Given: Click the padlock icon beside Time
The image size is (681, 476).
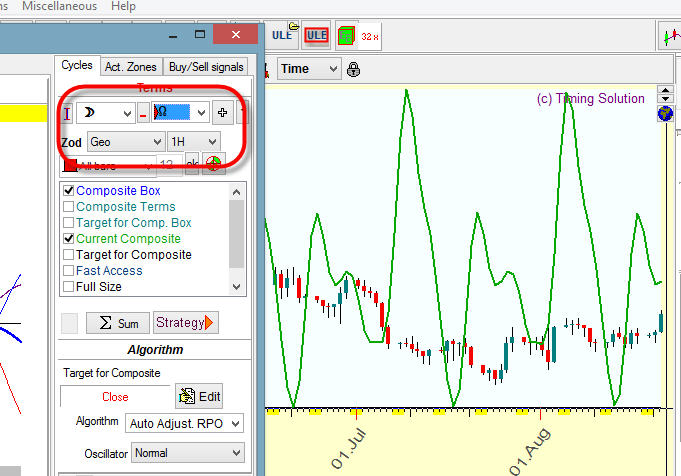Looking at the screenshot, I should point(353,69).
